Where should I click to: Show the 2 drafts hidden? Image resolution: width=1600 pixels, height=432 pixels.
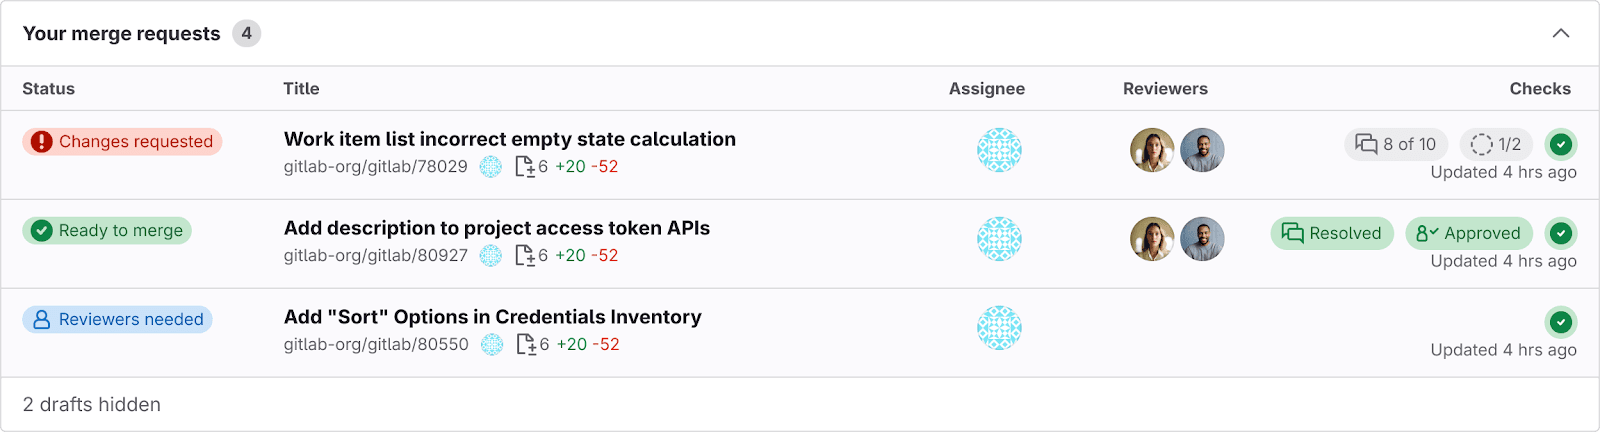click(x=92, y=404)
